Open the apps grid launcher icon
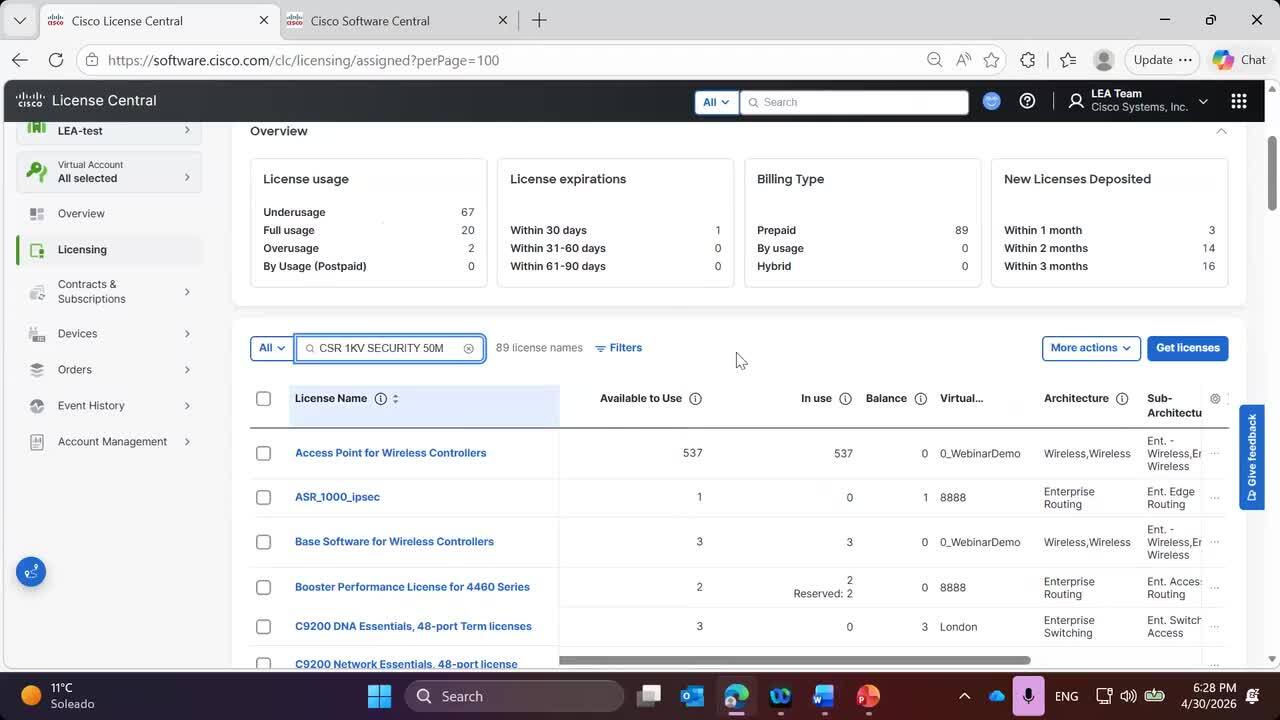 [x=1239, y=101]
